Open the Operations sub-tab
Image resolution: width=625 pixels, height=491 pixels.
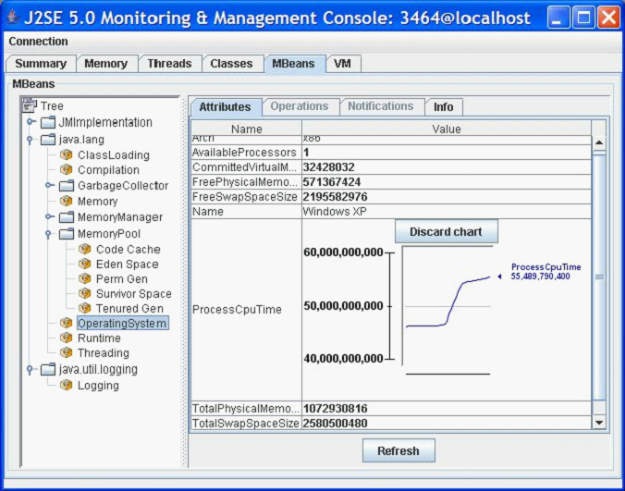pyautogui.click(x=299, y=106)
